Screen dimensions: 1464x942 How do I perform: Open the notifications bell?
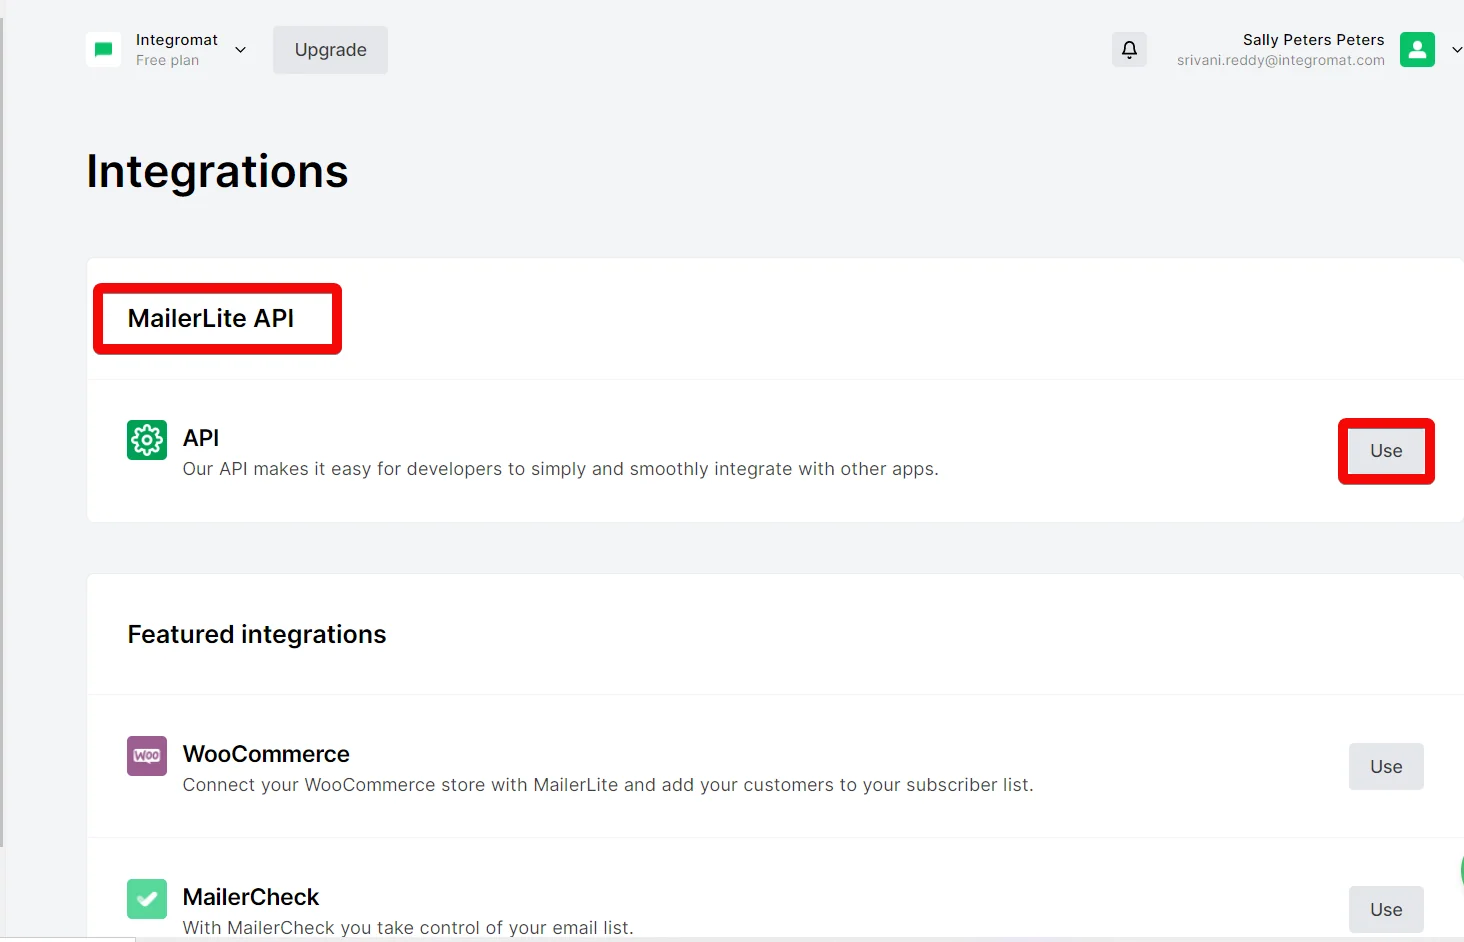1129,50
